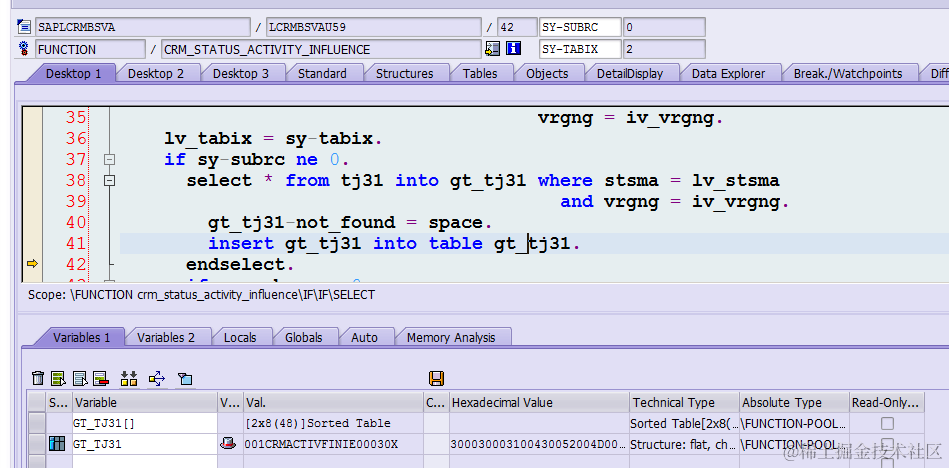Click the CRM_STATUS_ACTIVITY_INFLUENCE field
949x468 pixels.
coord(322,49)
